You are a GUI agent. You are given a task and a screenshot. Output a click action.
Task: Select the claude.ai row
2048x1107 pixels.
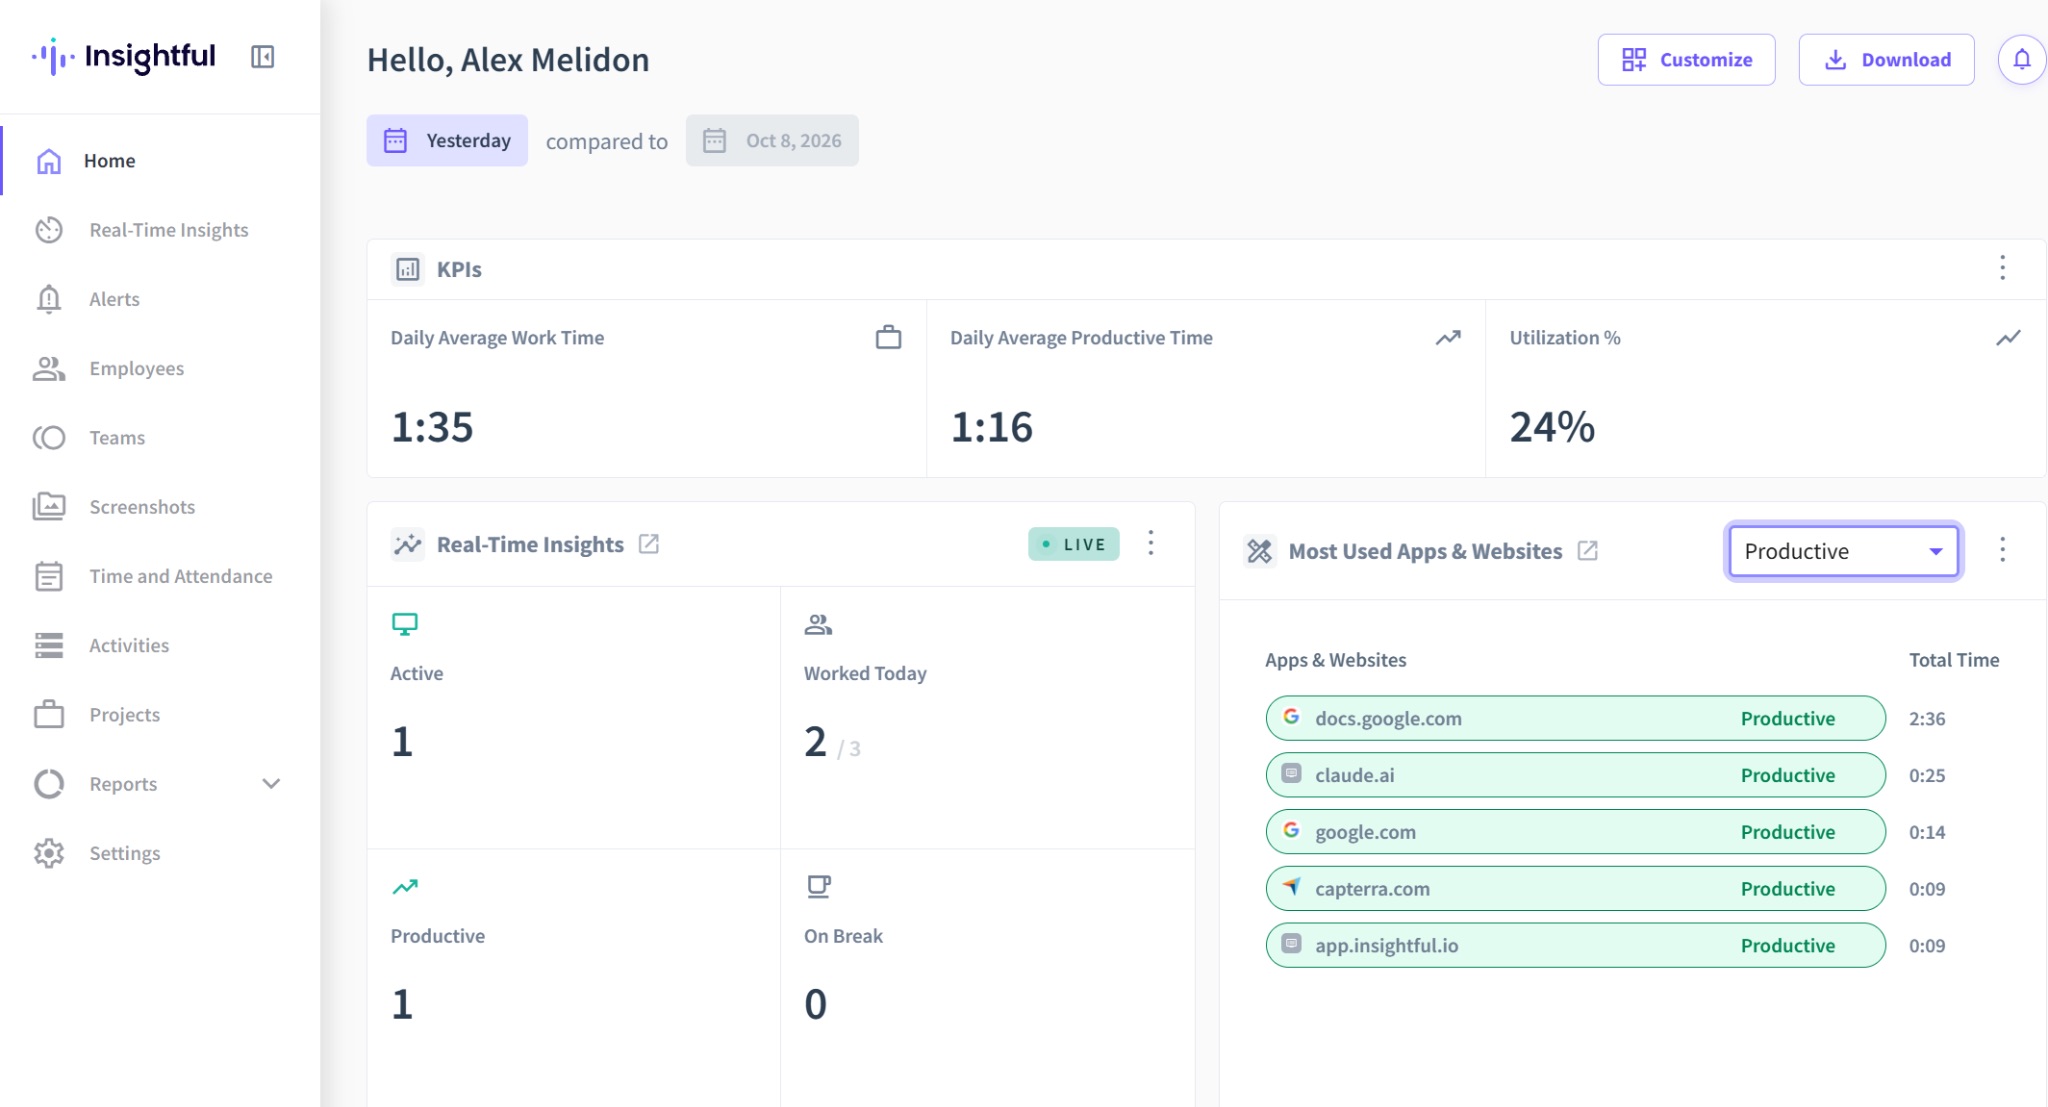point(1575,775)
